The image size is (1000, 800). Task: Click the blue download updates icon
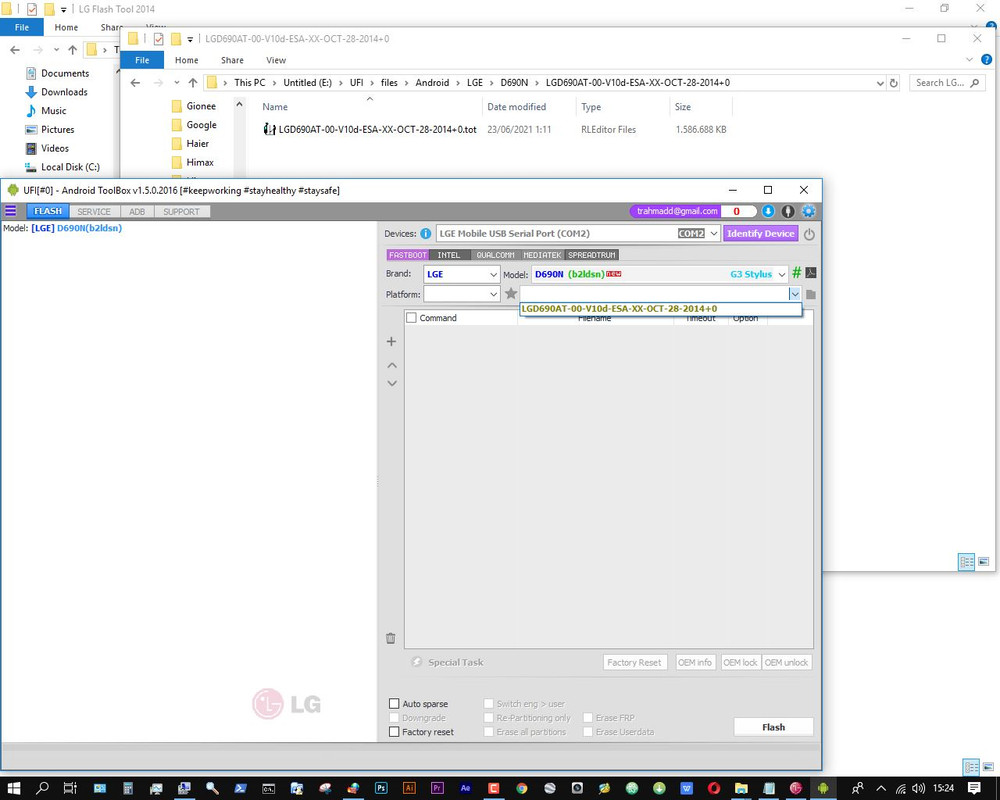pyautogui.click(x=768, y=211)
